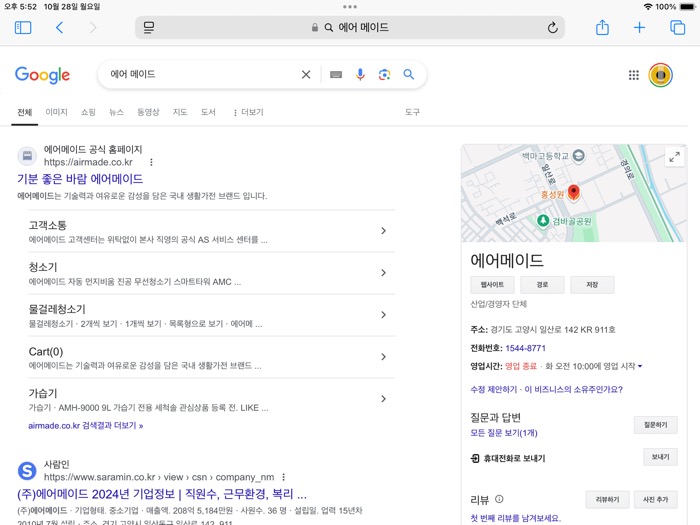Open airmade.co.kr 검색결과 더보기 link
The height and width of the screenshot is (525, 700).
[x=86, y=425]
